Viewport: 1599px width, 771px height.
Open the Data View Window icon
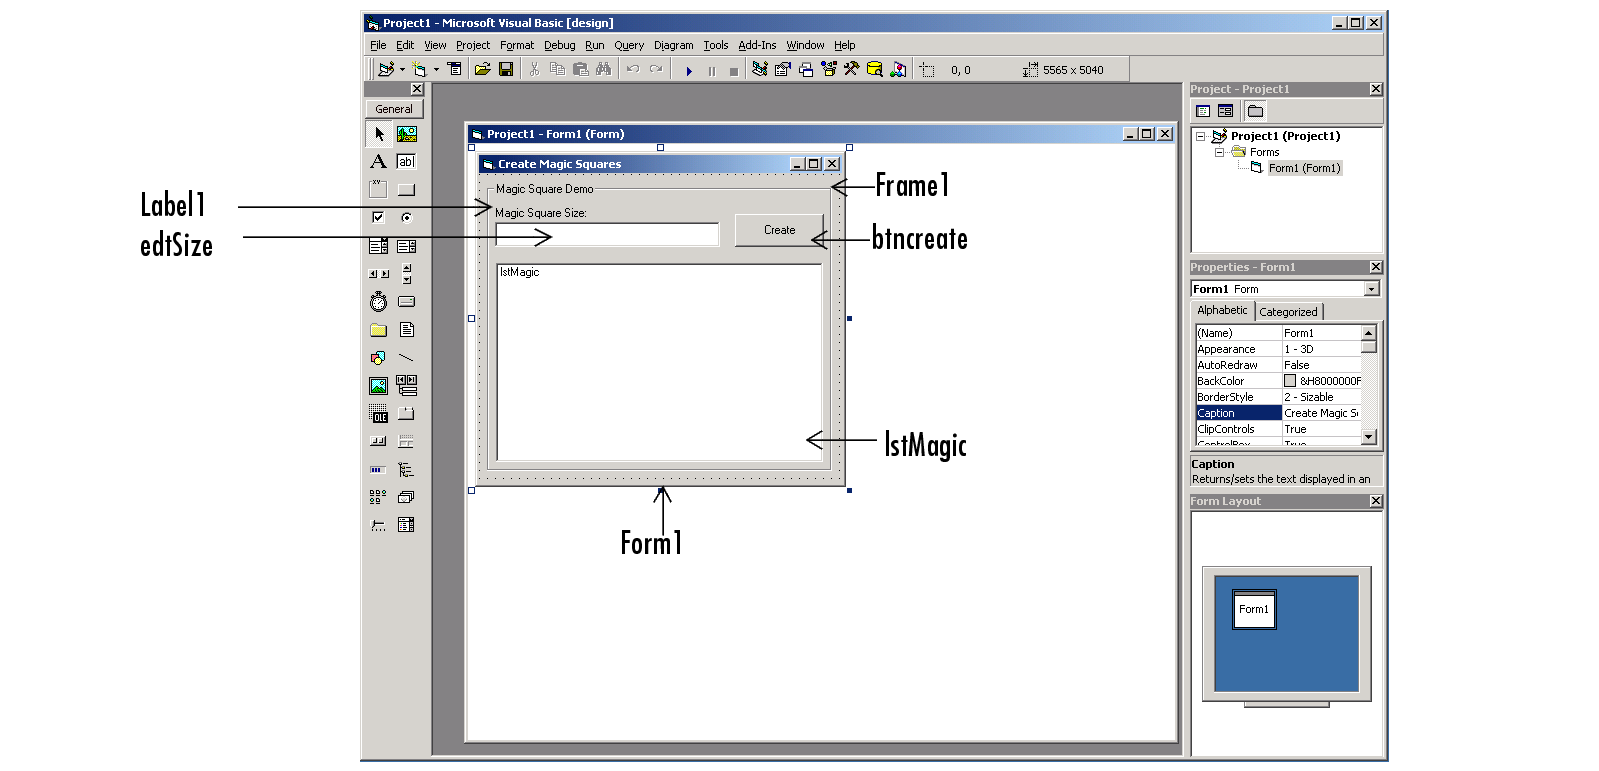[x=875, y=69]
